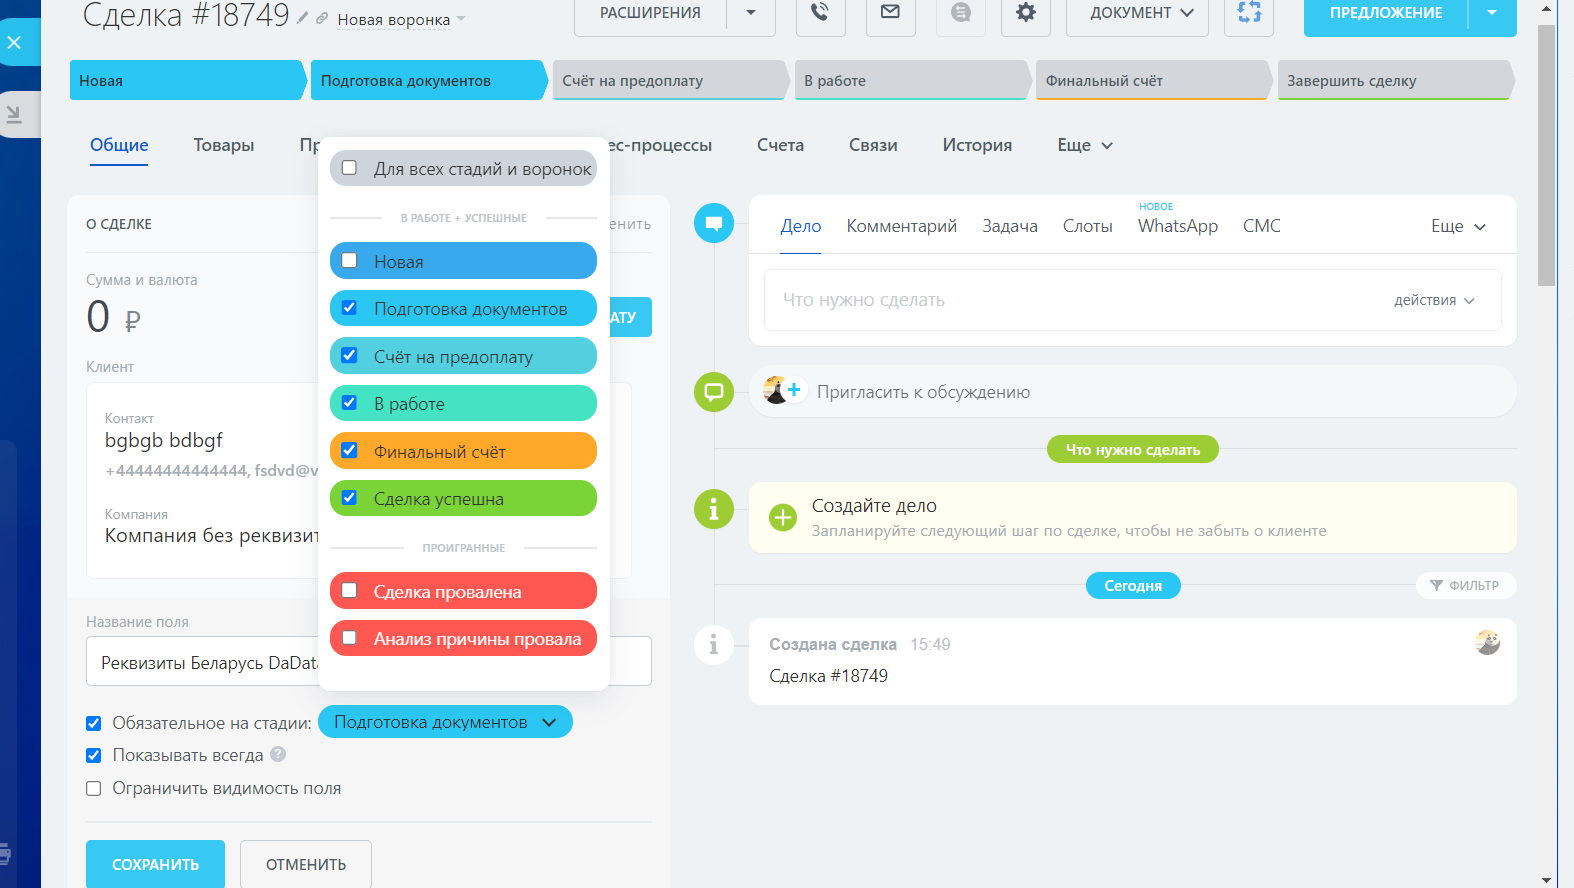This screenshot has height=888, width=1574.
Task: Click the collapse panel icon on left edge
Action: coord(14,115)
